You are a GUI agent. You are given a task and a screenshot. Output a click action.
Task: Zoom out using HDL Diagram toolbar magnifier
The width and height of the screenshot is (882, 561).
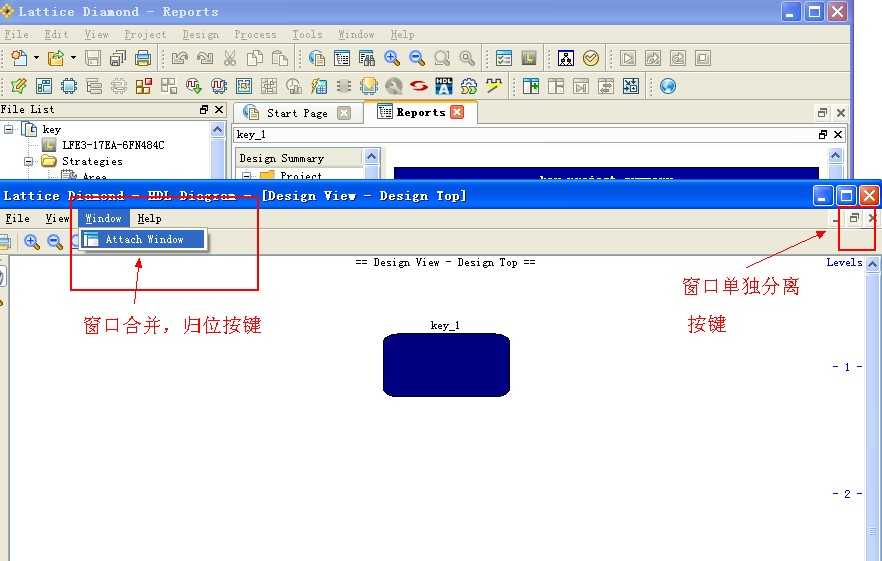[x=55, y=242]
